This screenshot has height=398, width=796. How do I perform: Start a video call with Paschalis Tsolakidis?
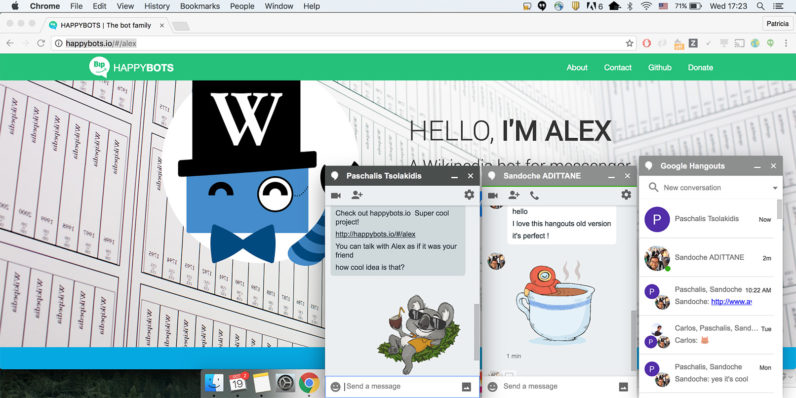[x=336, y=195]
